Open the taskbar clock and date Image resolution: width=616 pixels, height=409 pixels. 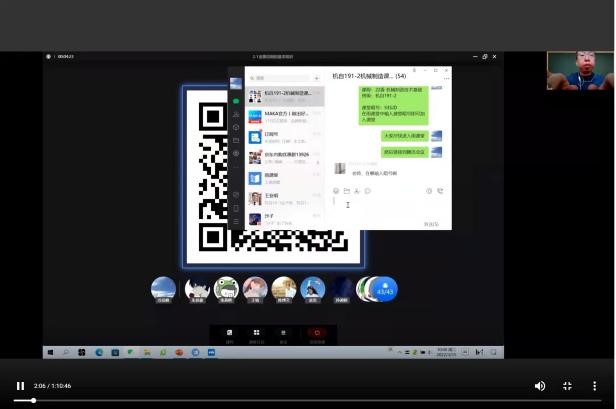point(446,352)
